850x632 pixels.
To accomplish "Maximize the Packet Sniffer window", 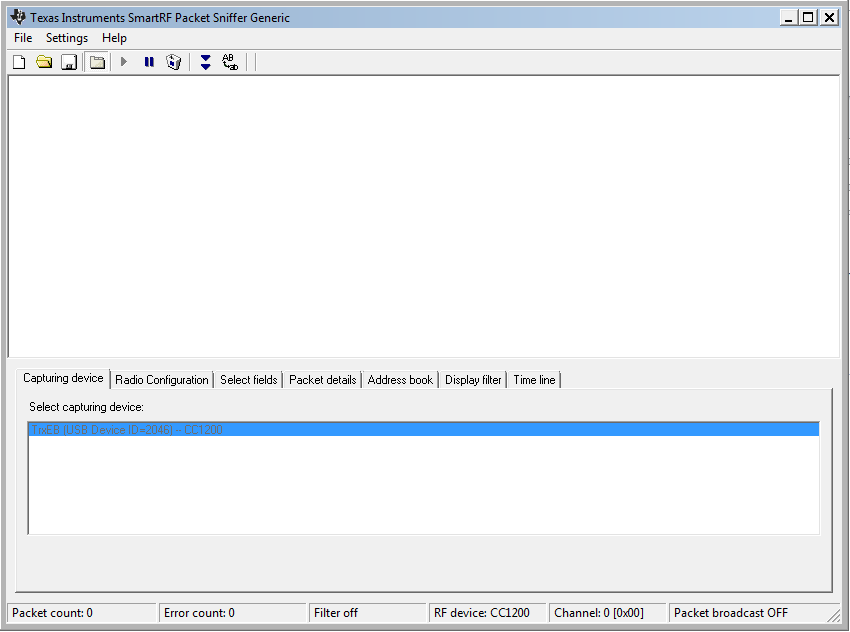I will (808, 17).
